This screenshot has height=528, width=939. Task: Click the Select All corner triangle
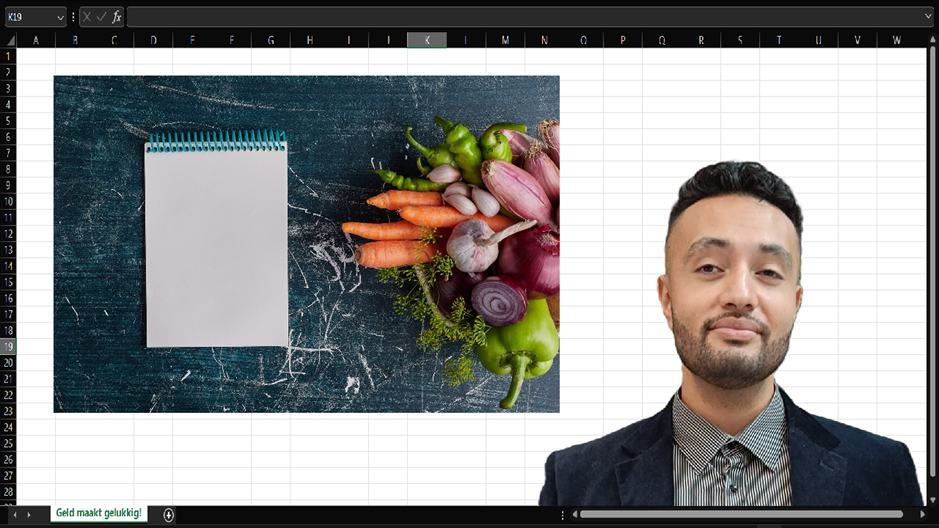[9, 40]
